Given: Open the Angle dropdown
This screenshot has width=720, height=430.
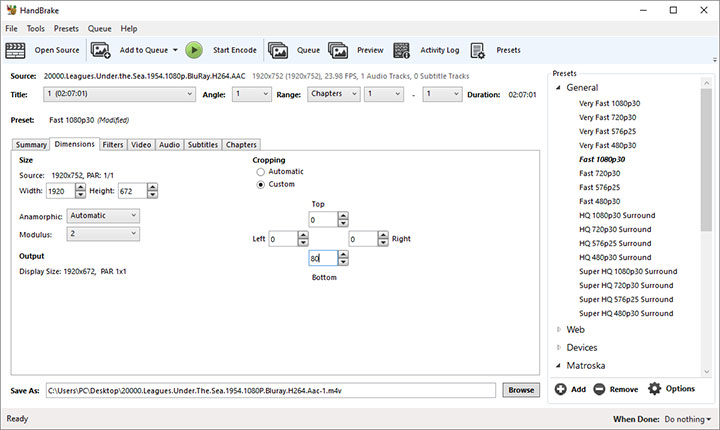Looking at the screenshot, I should point(252,94).
